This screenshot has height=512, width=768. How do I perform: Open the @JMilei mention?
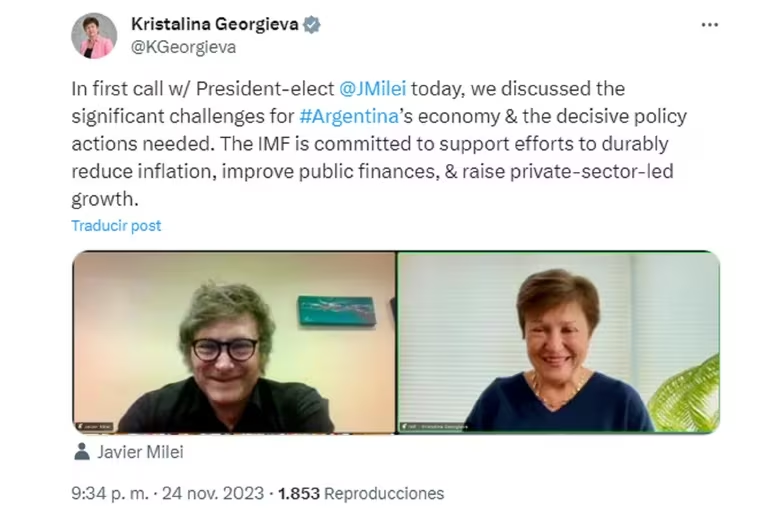(365, 89)
